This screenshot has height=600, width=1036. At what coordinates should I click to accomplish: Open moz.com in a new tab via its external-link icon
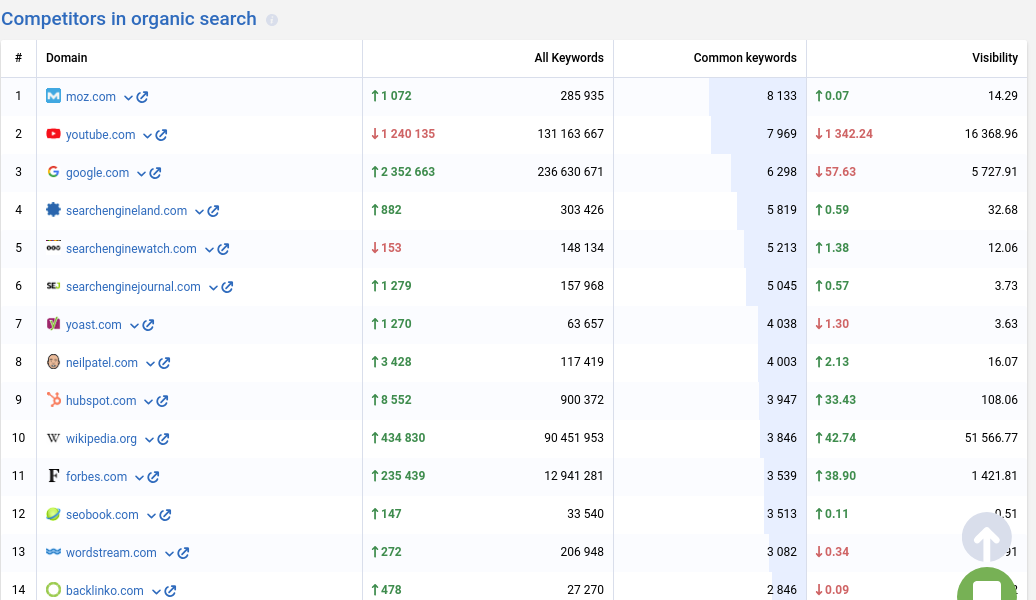(x=142, y=97)
